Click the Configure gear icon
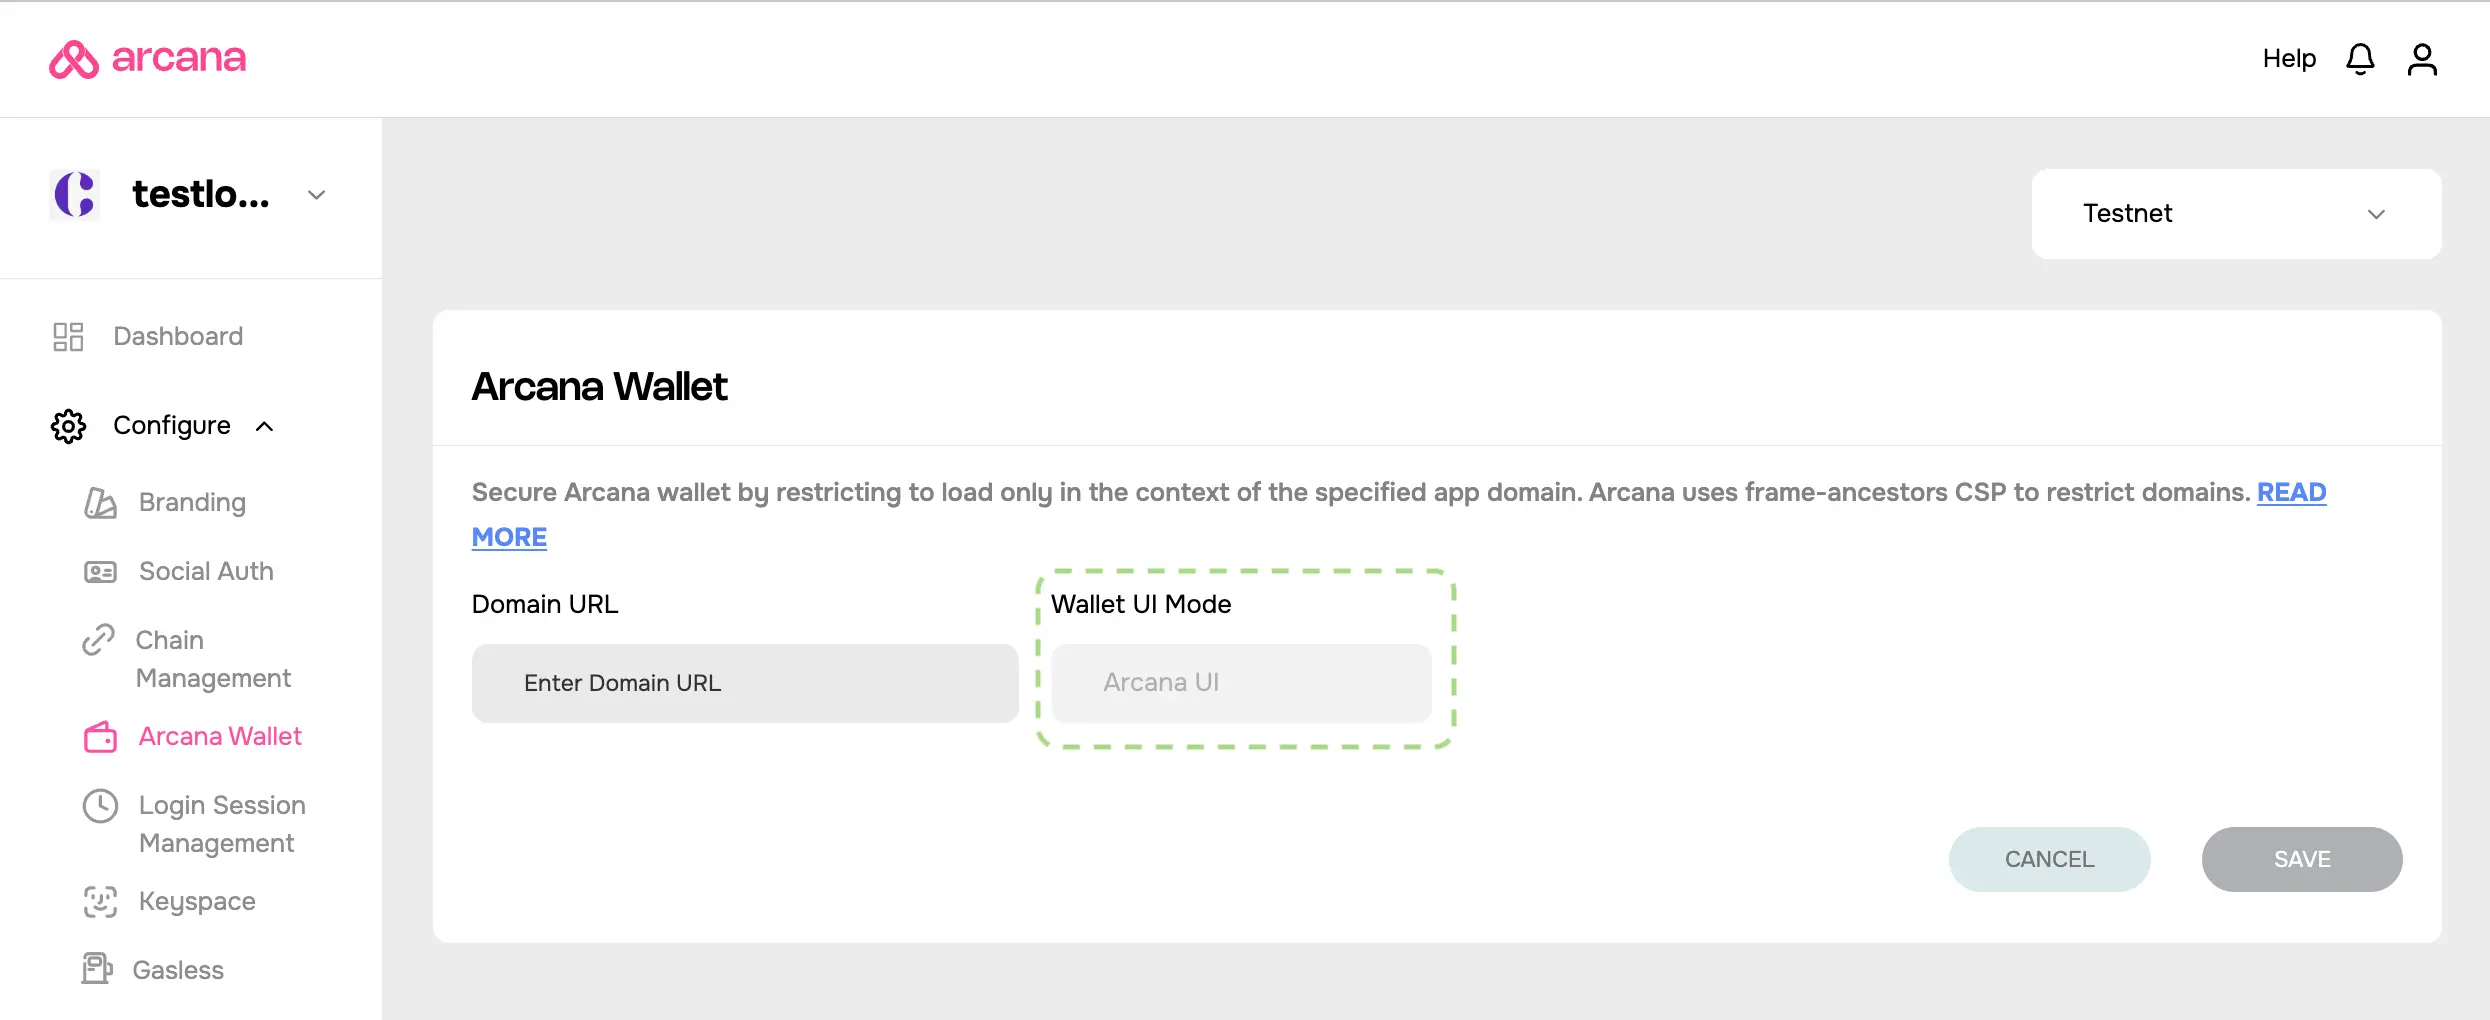Viewport: 2490px width, 1020px height. coord(68,426)
